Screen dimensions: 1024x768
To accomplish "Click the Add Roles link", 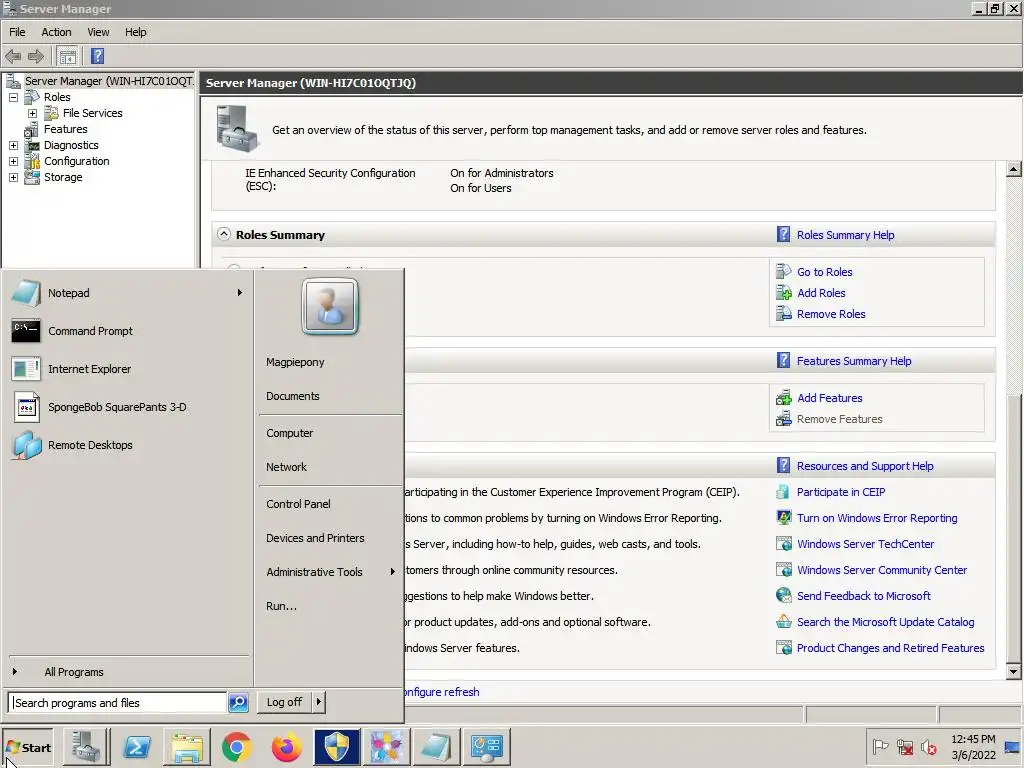I will pos(821,293).
